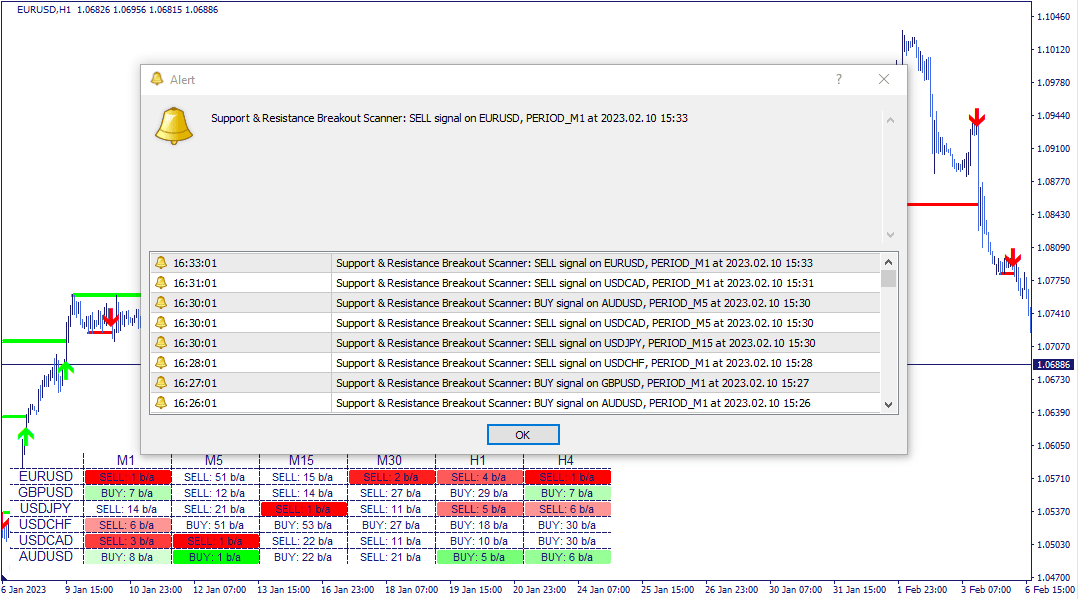The image size is (1078, 599).
Task: Click the AUDUSD M5 green BUY cell in the dashboard
Action: (216, 557)
